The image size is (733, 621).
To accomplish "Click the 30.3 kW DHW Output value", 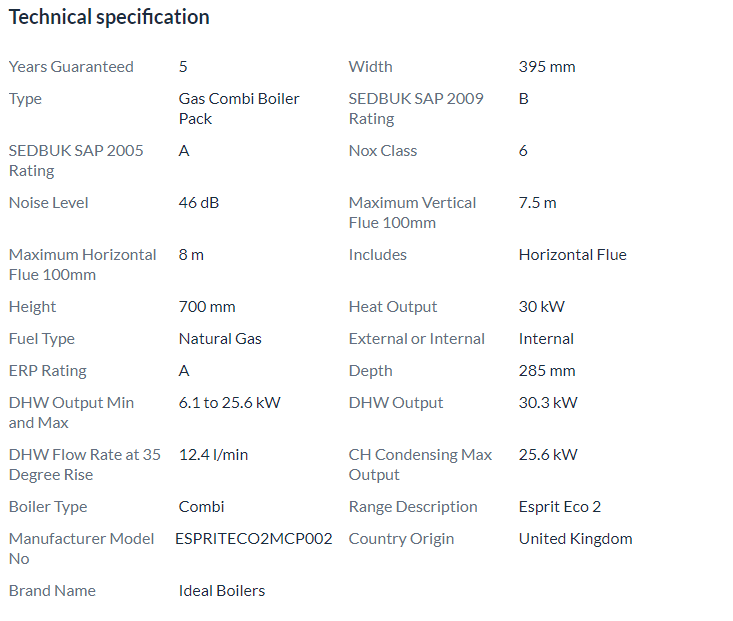I will [x=547, y=403].
